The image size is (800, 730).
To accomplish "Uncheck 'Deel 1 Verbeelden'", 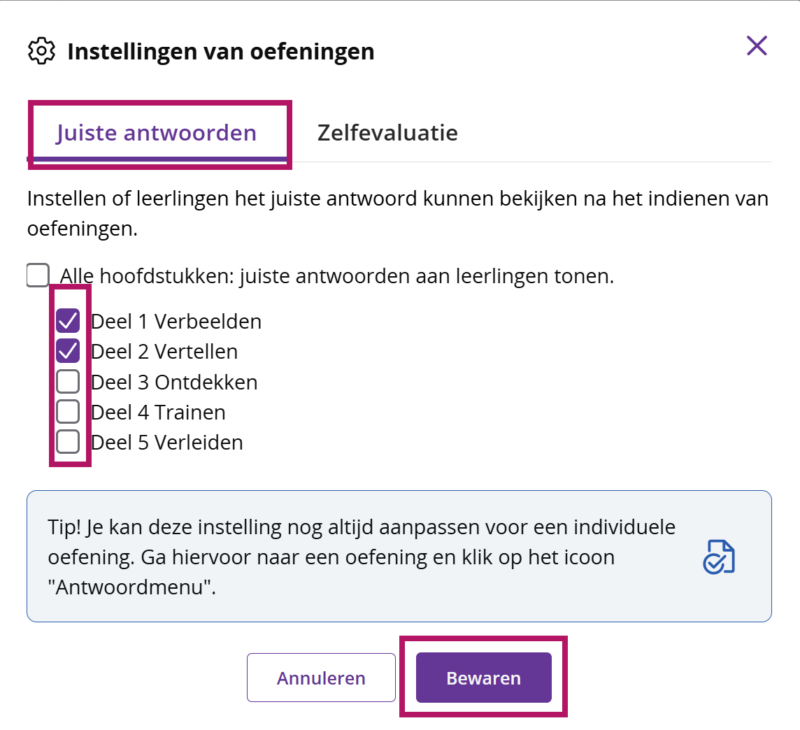I will point(70,321).
